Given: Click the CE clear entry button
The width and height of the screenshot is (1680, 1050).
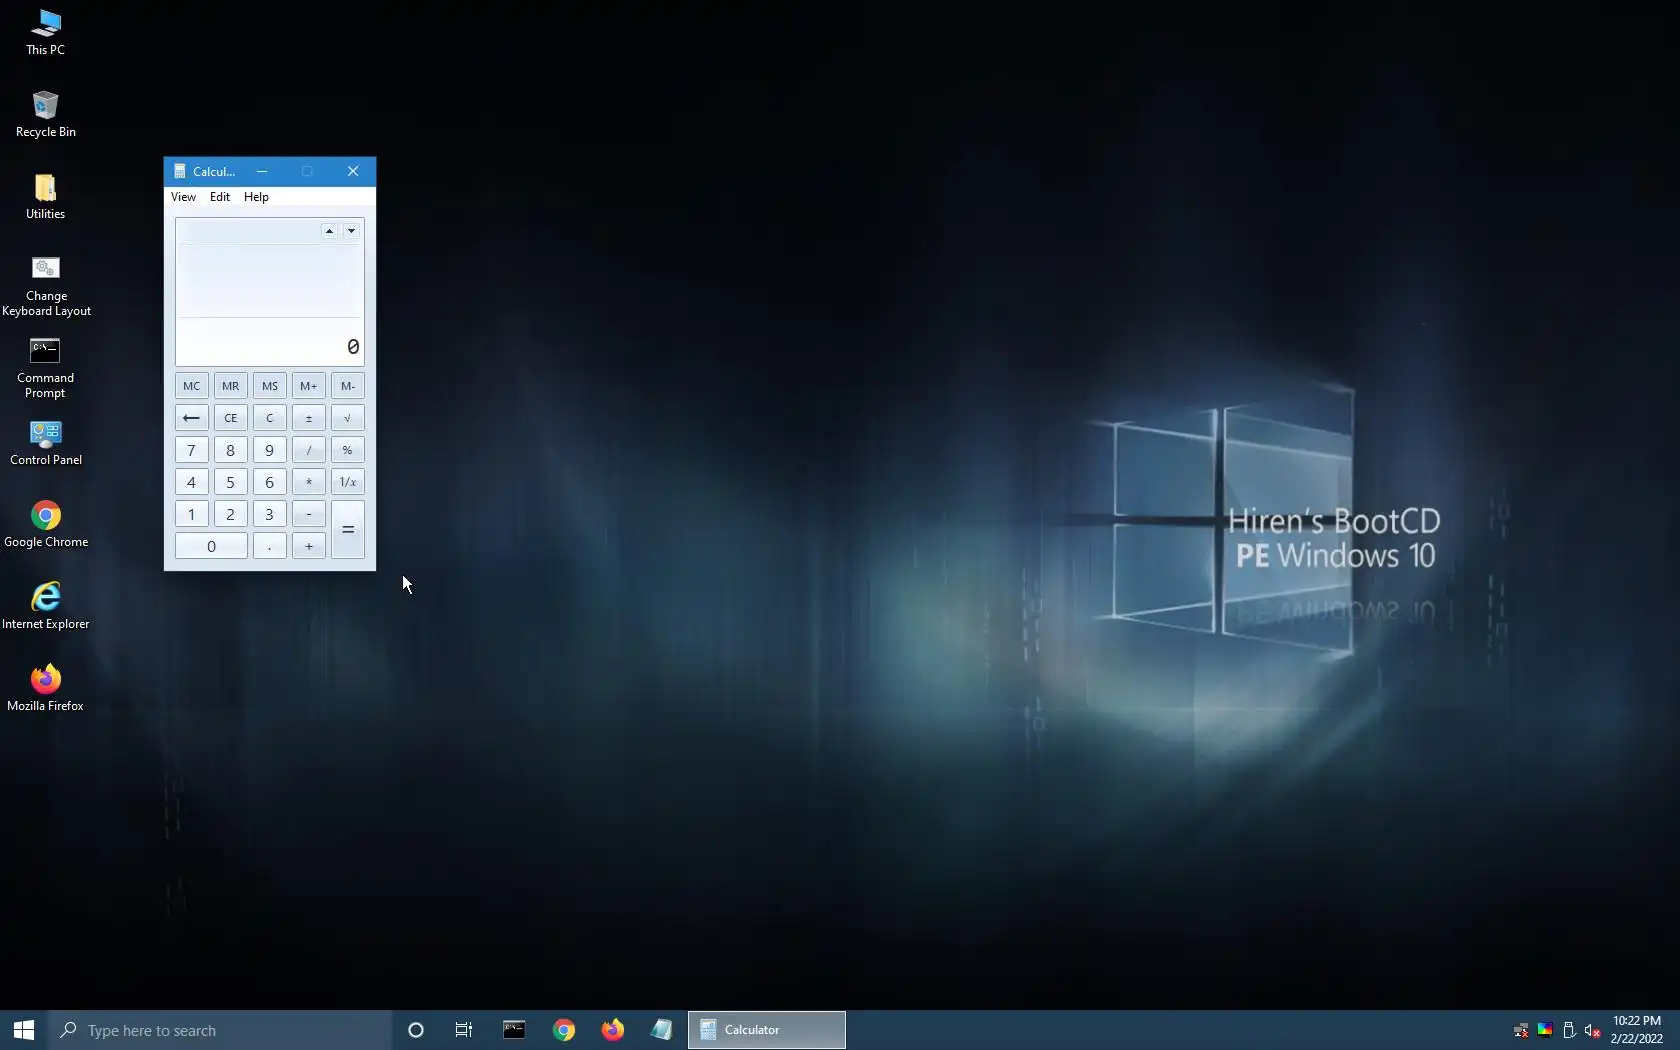Looking at the screenshot, I should pyautogui.click(x=230, y=418).
